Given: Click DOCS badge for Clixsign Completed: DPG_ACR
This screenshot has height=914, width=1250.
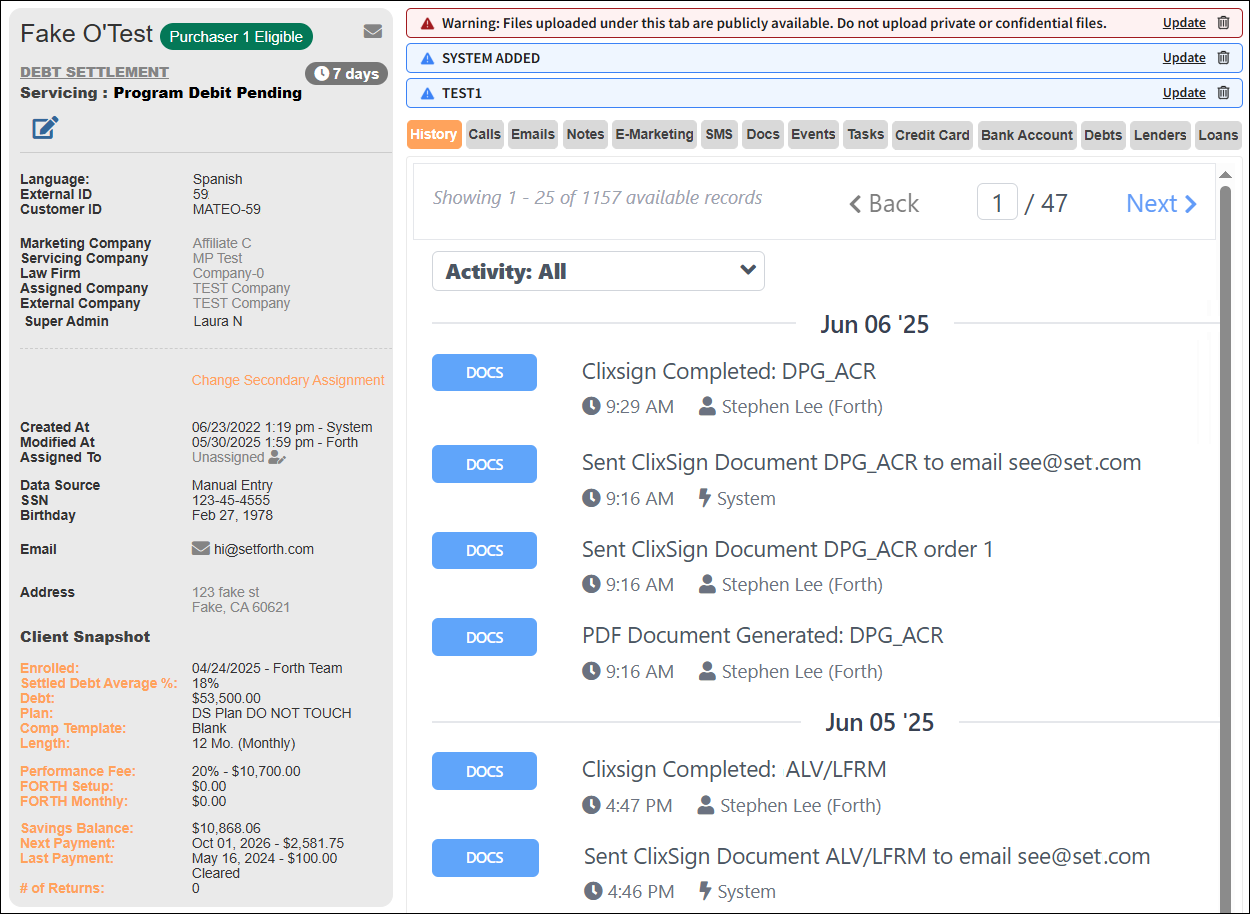Looking at the screenshot, I should pos(484,372).
